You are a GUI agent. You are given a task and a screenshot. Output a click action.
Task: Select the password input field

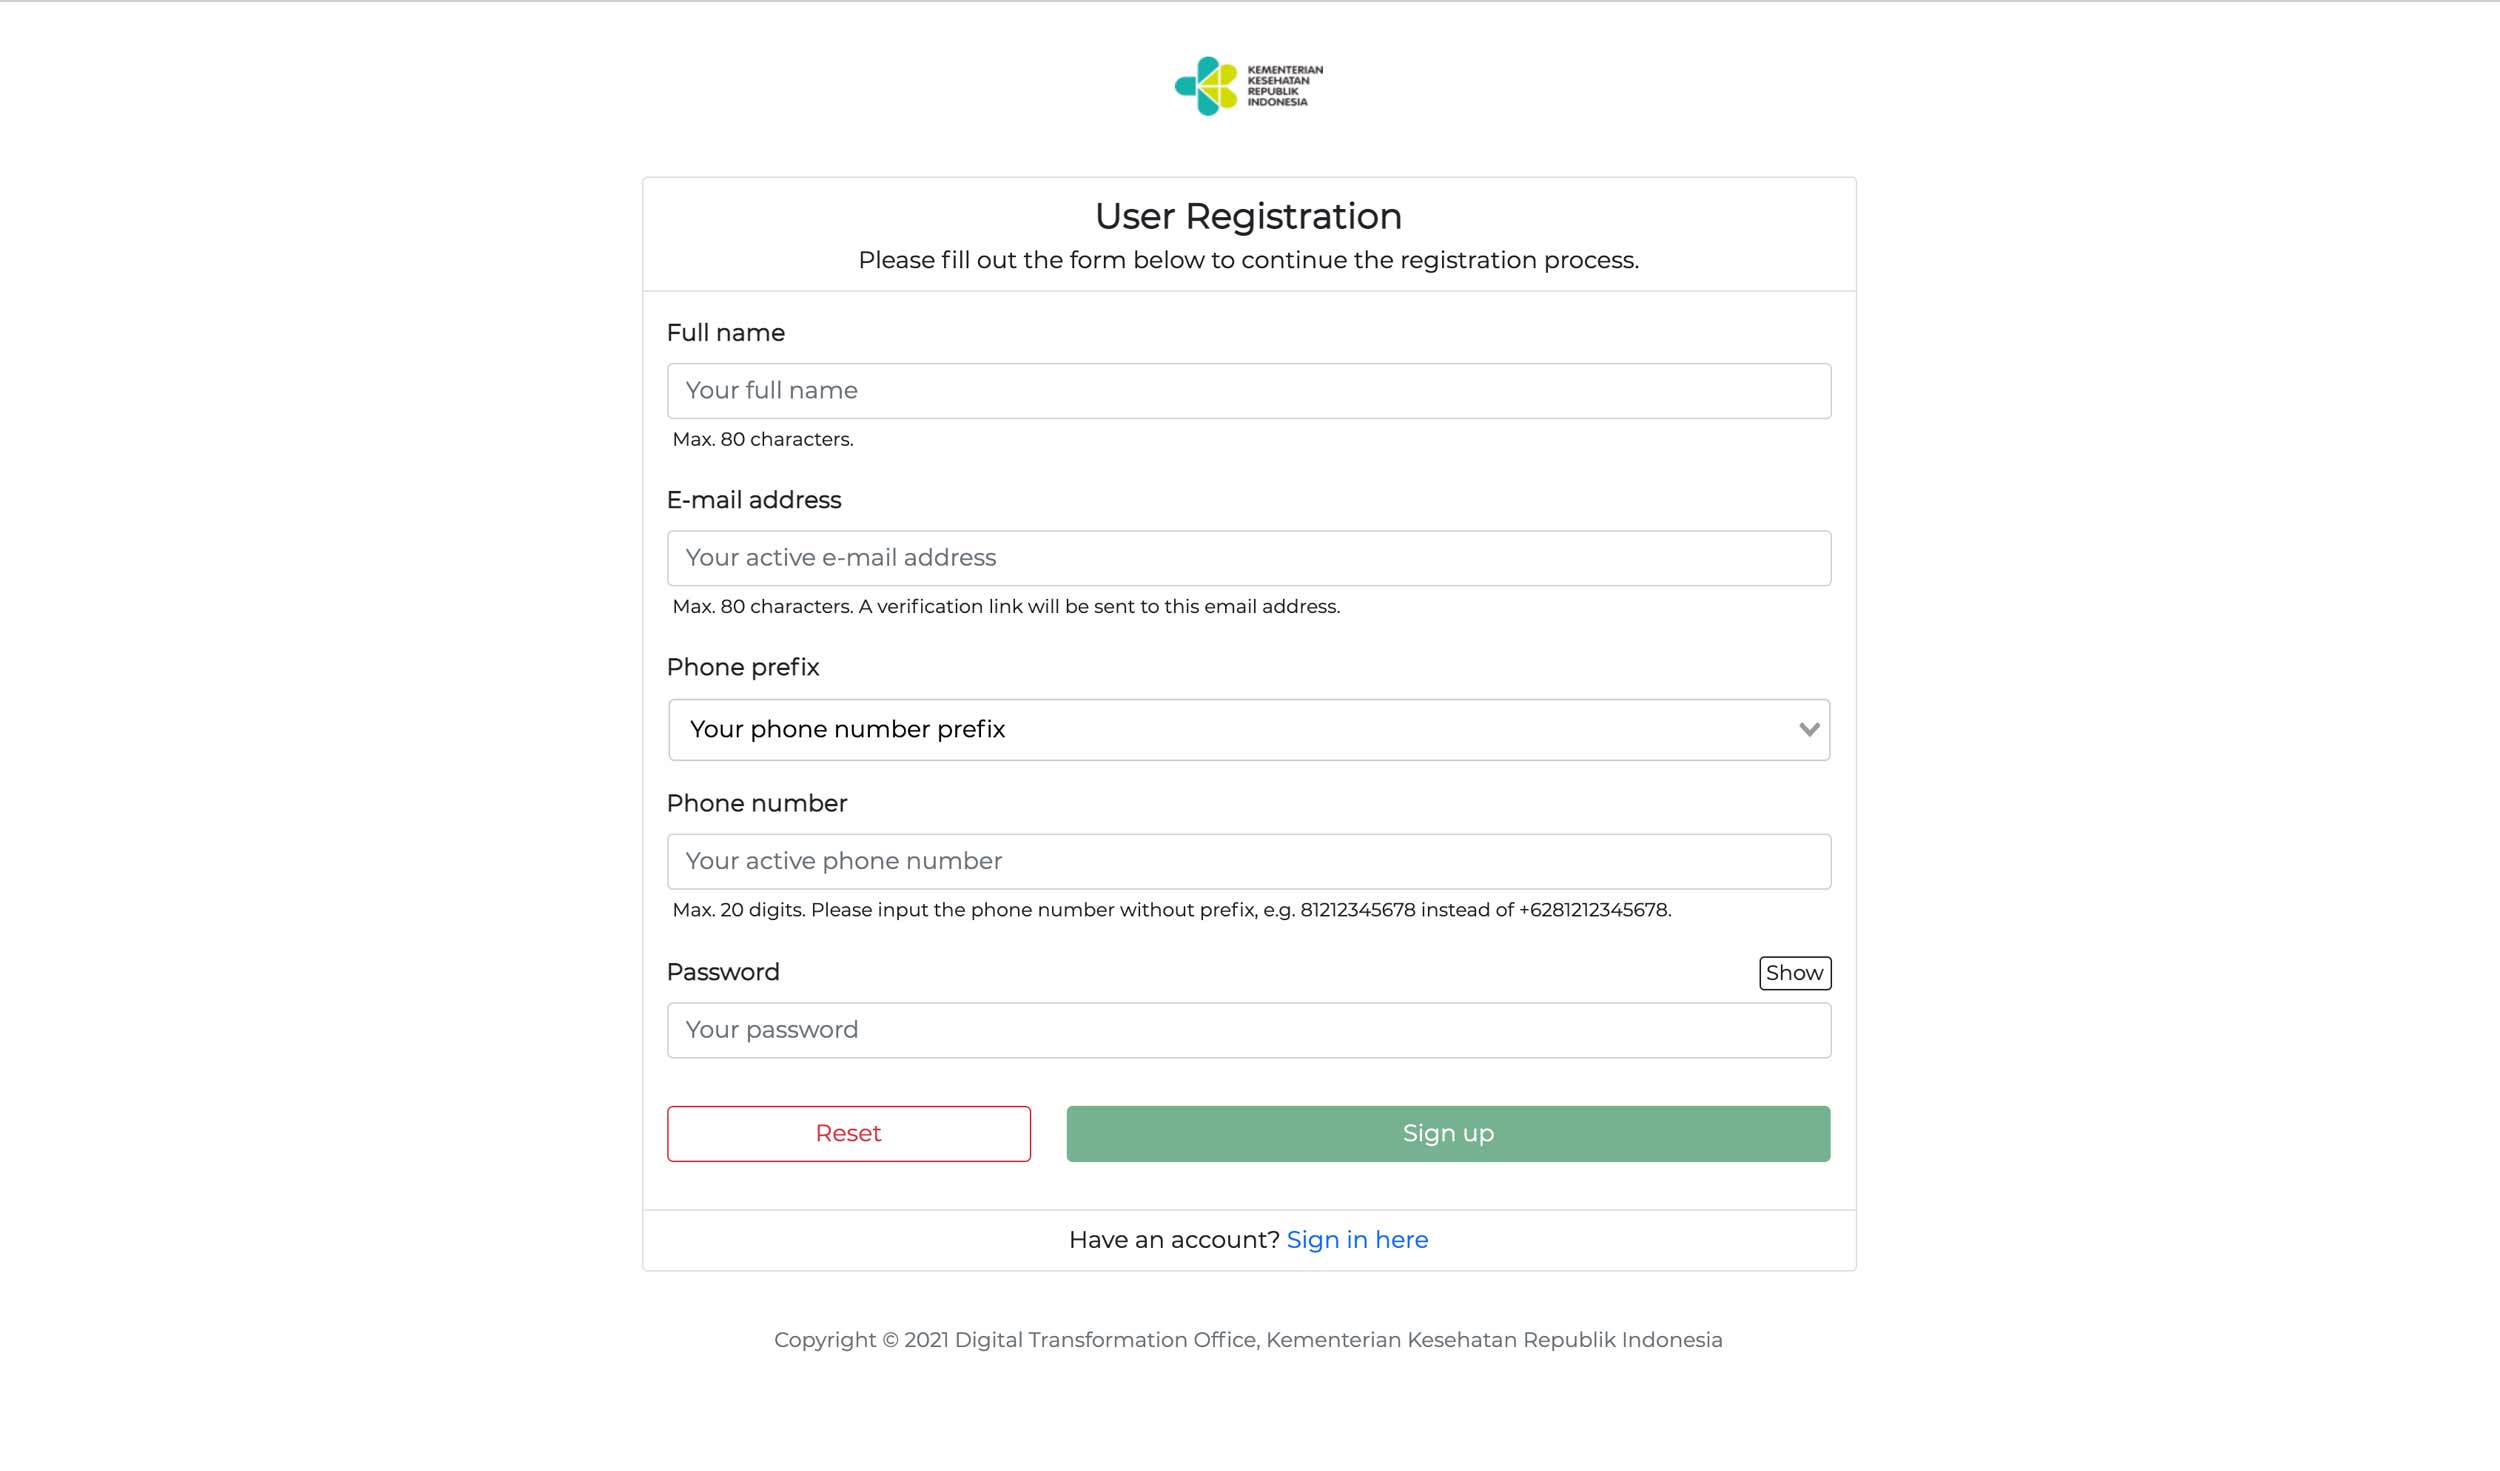[1248, 1030]
